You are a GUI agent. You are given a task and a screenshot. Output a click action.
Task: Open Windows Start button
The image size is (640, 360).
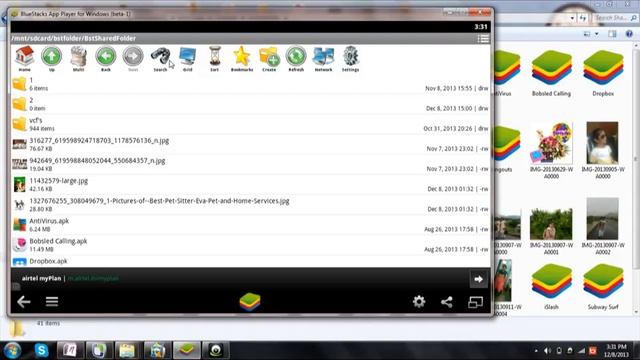12,350
